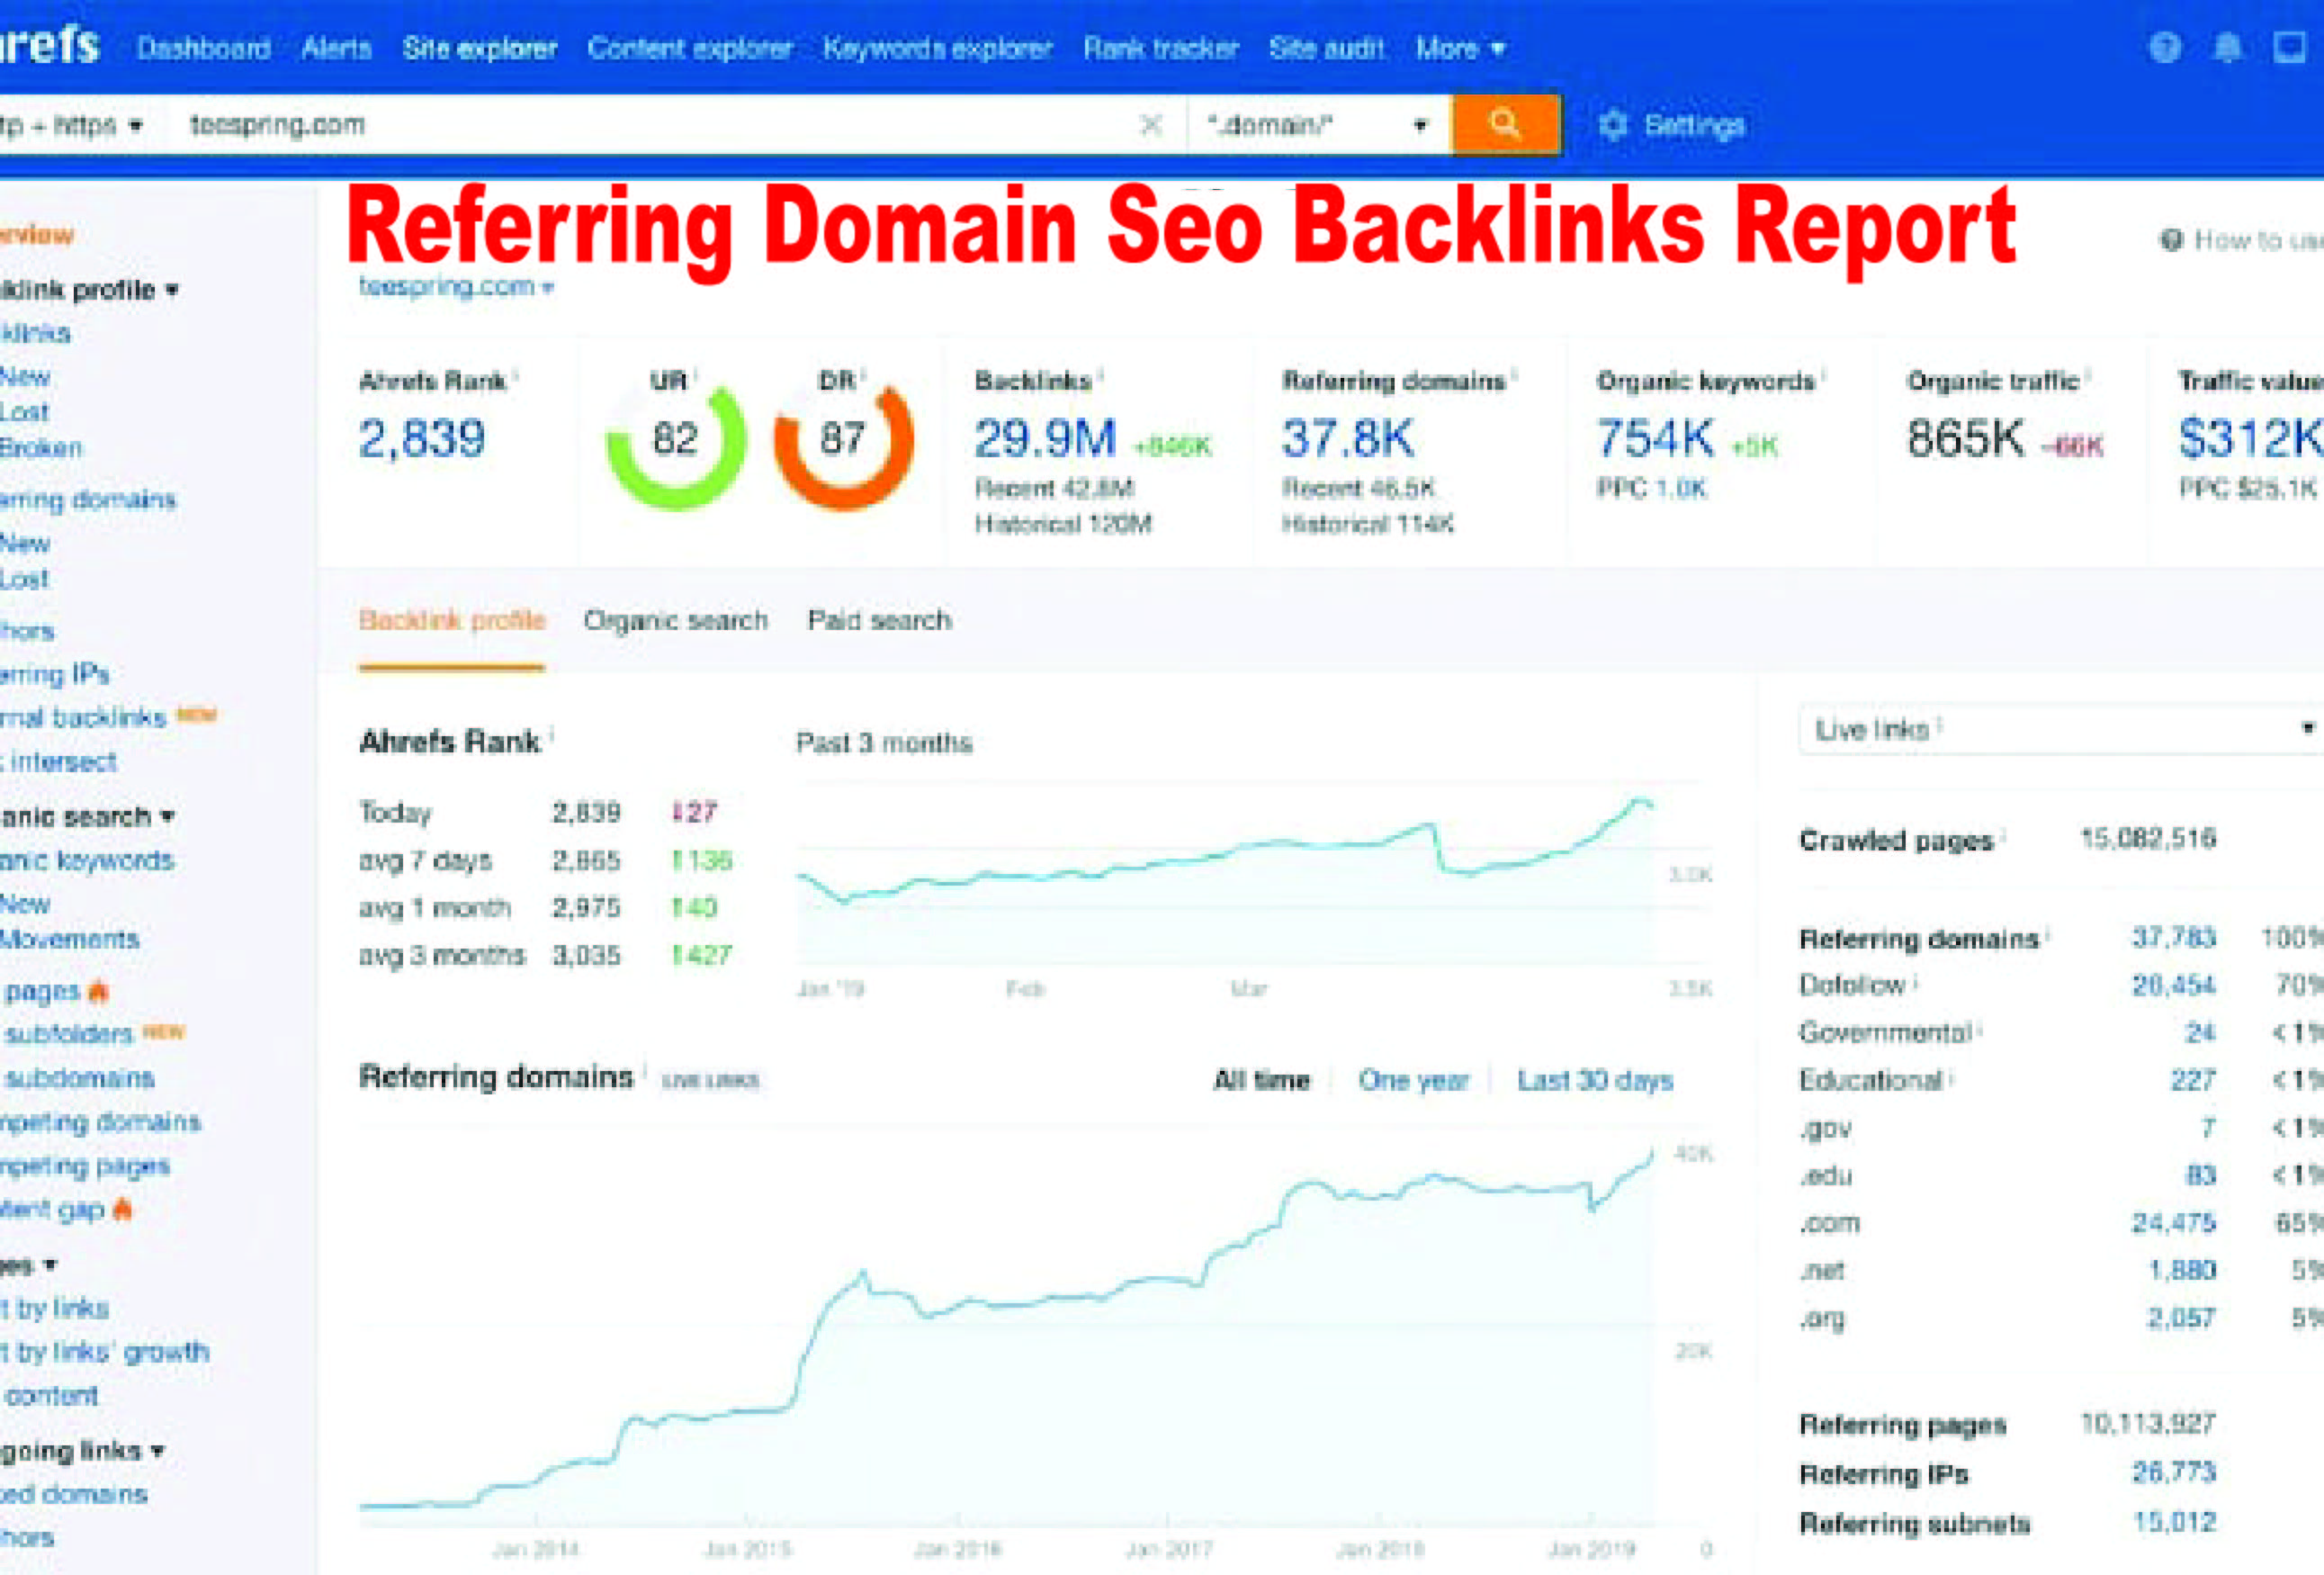This screenshot has width=2324, height=1575.
Task: Click the 37,783 referring domains link
Action: click(2173, 937)
